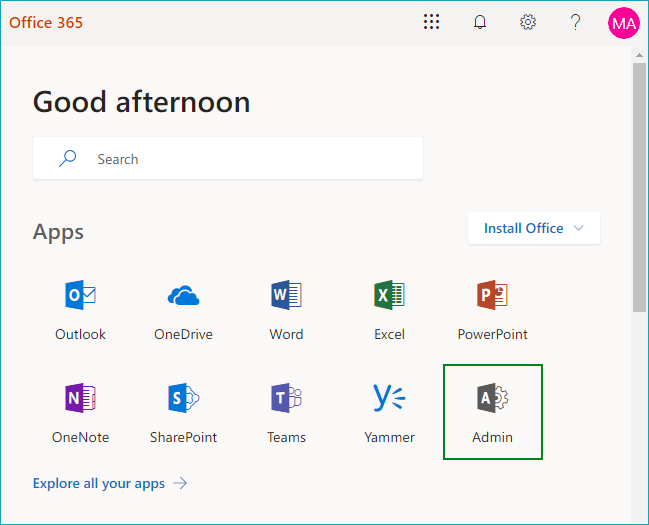
Task: Open the PowerPoint app
Action: [x=493, y=311]
